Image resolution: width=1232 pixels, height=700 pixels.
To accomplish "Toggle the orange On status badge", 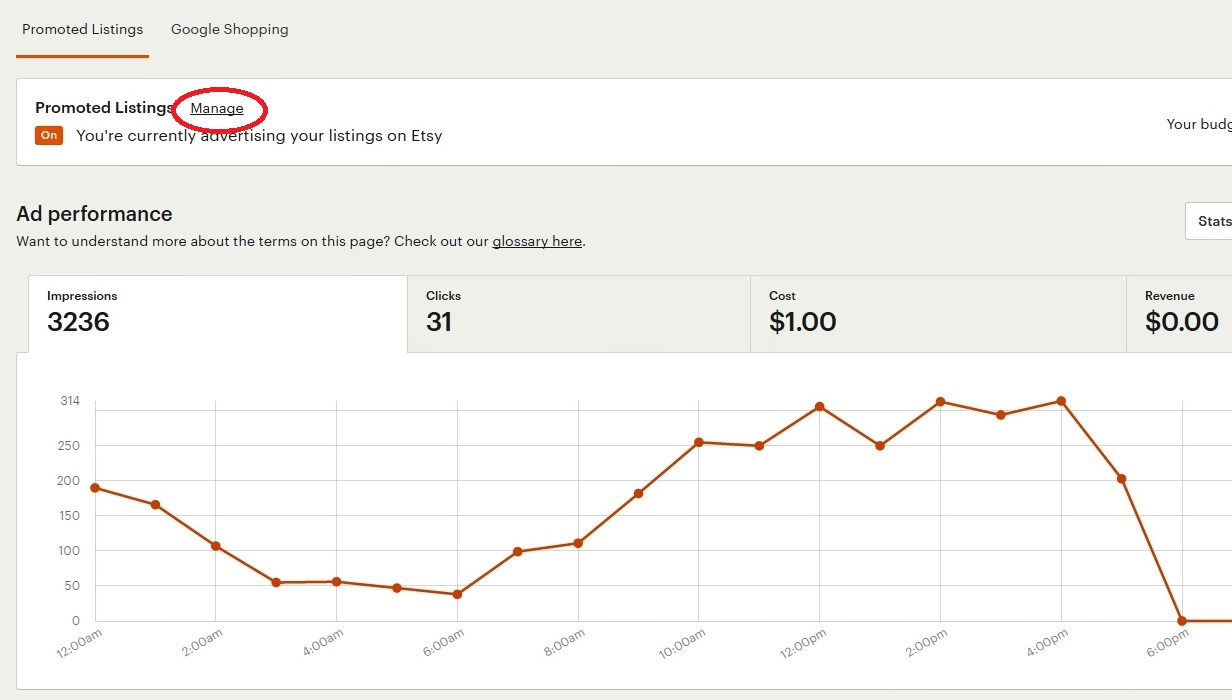I will pos(49,135).
